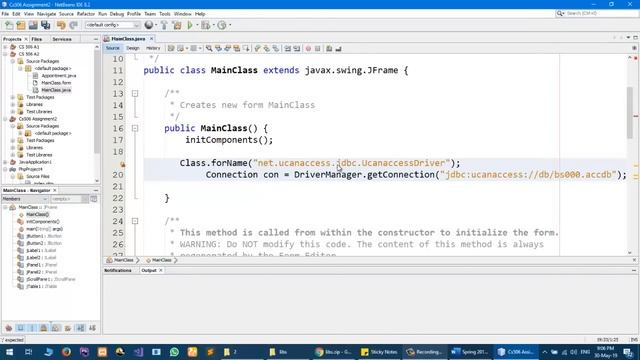Image resolution: width=640 pixels, height=360 pixels.
Task: Run the project with green play icon
Action: [x=190, y=25]
